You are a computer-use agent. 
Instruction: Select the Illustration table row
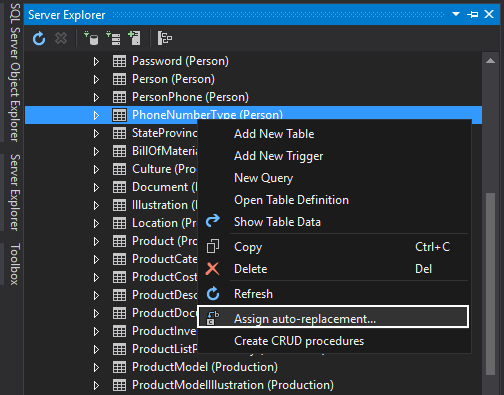111,205
